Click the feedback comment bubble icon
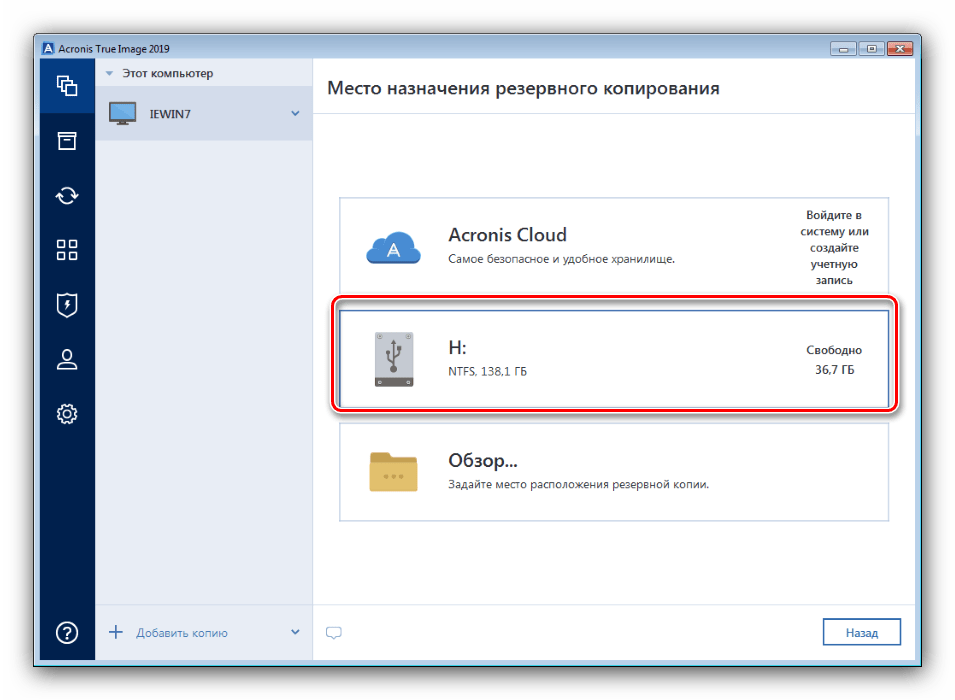Screen dimensions: 955x700 (335, 632)
